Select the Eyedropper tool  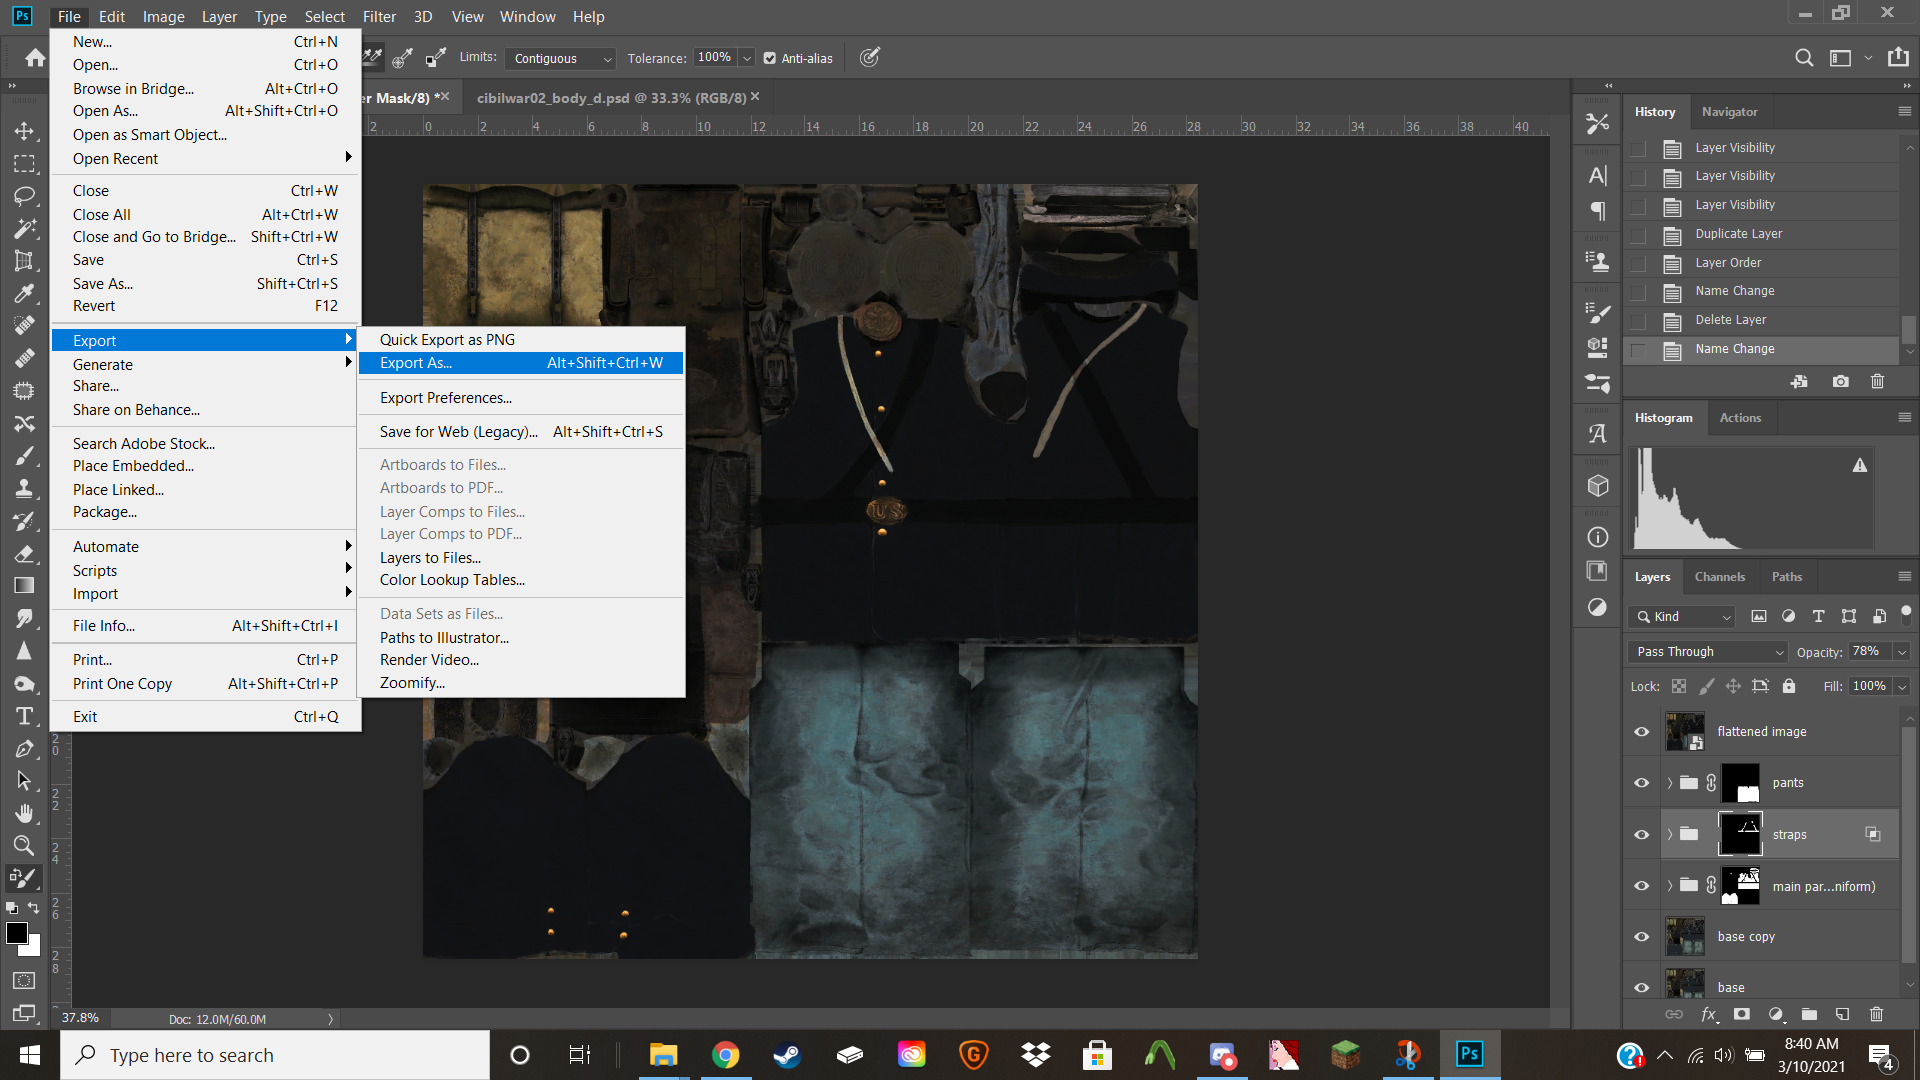pyautogui.click(x=24, y=293)
